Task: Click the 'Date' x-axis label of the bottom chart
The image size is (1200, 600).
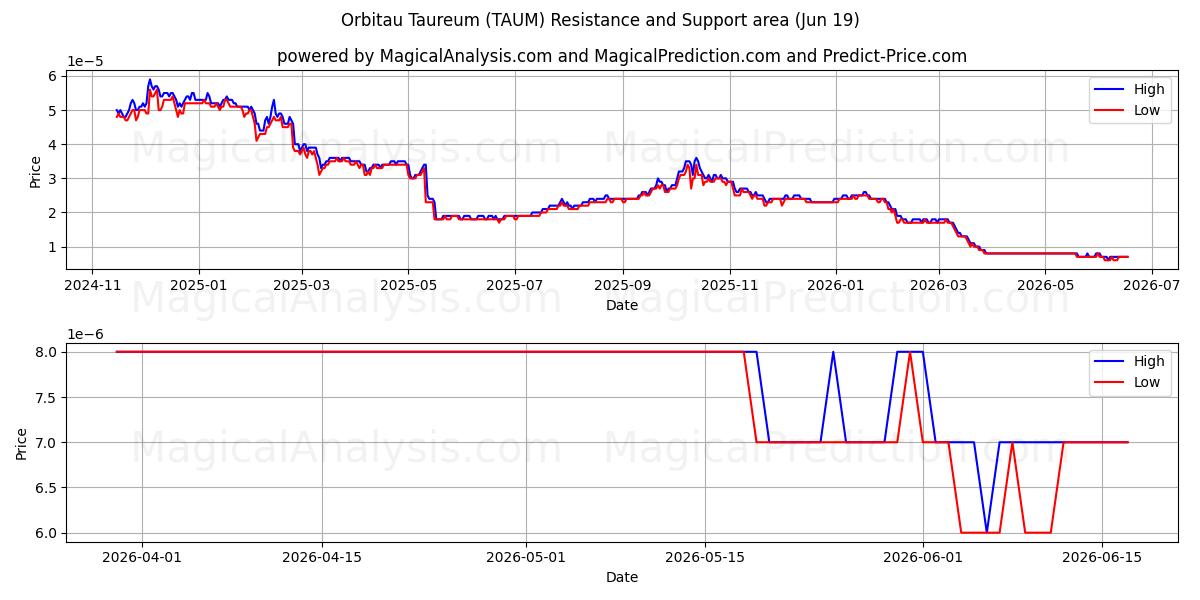Action: pos(622,577)
